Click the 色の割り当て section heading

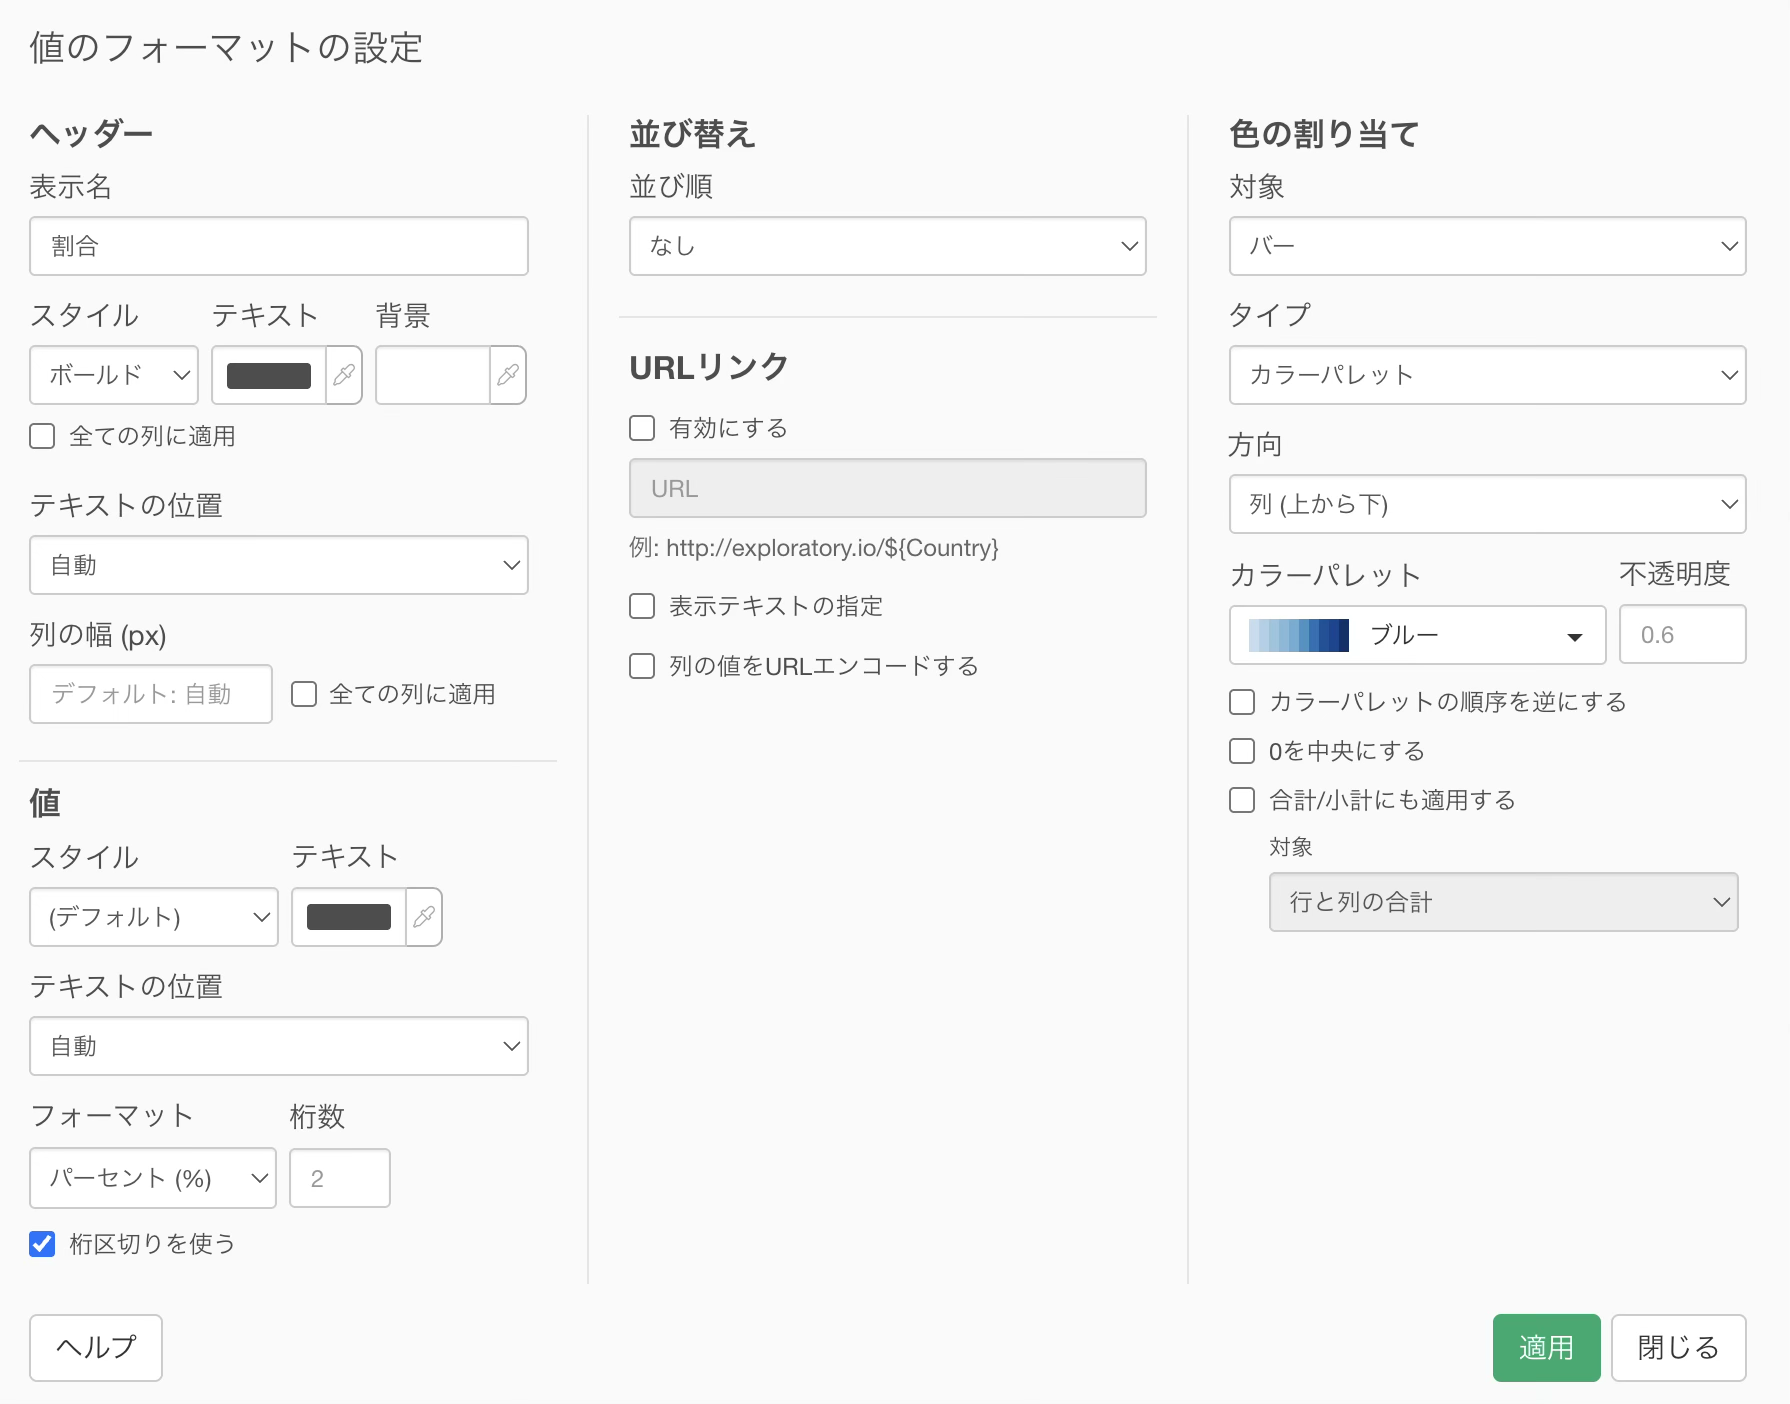click(x=1324, y=134)
